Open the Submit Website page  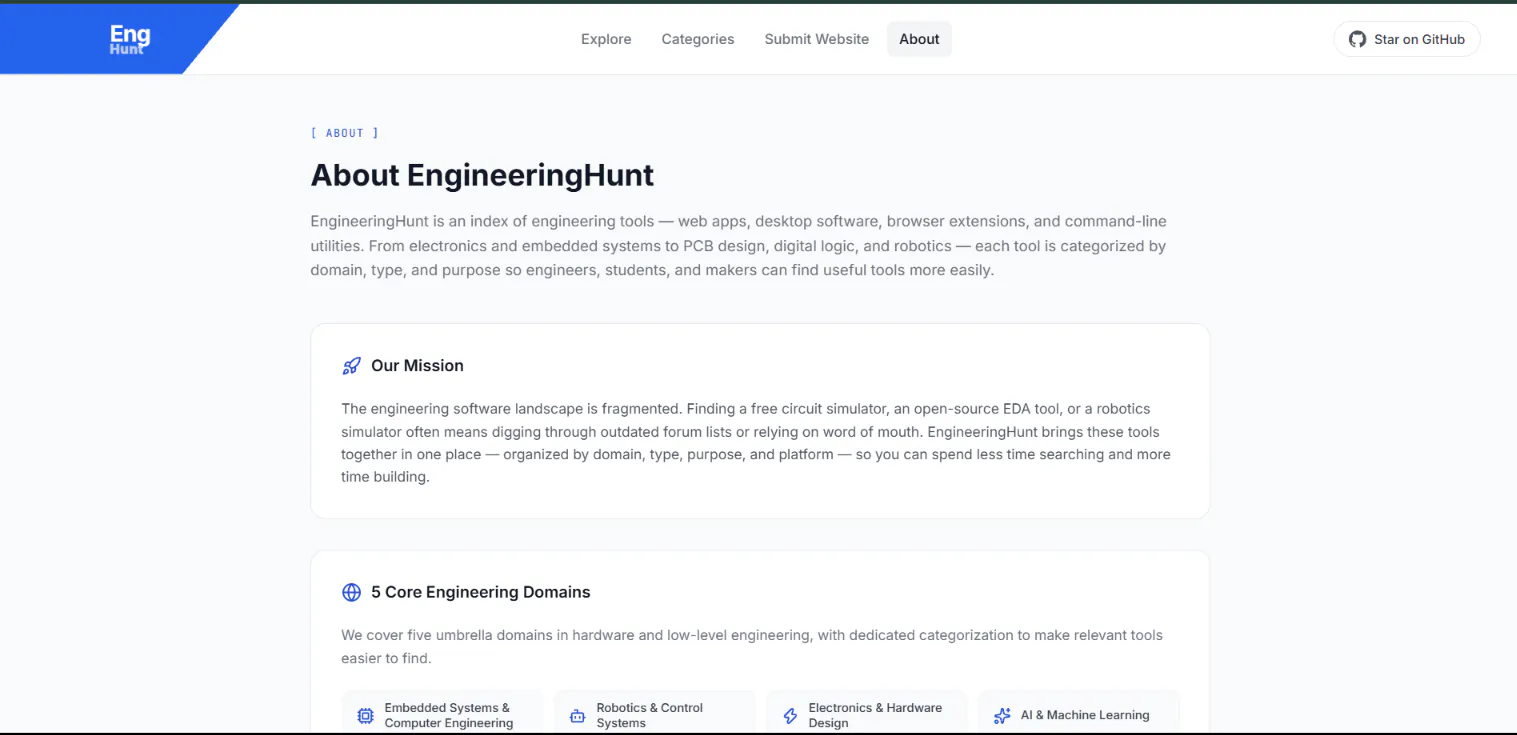pos(817,39)
